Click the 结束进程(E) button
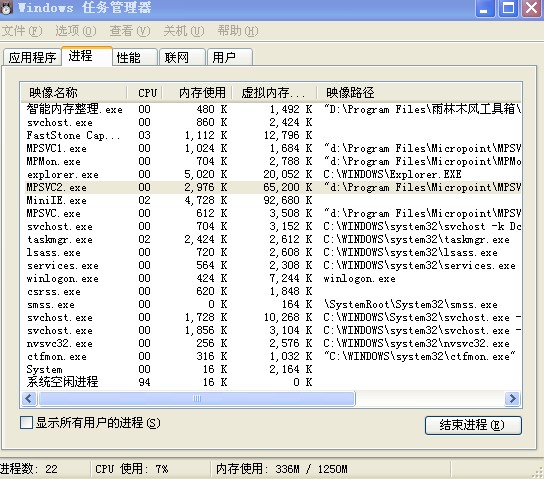Viewport: 544px width, 479px height. pos(473,425)
